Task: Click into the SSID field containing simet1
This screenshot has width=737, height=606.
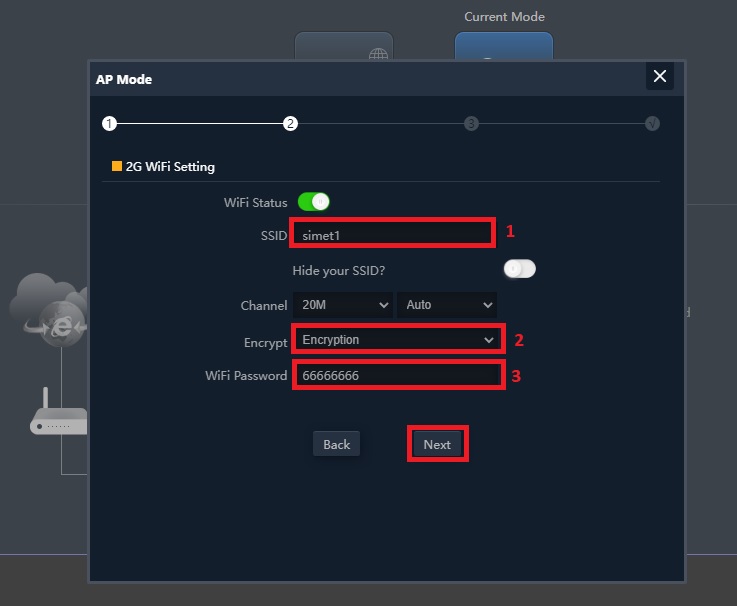Action: click(392, 235)
